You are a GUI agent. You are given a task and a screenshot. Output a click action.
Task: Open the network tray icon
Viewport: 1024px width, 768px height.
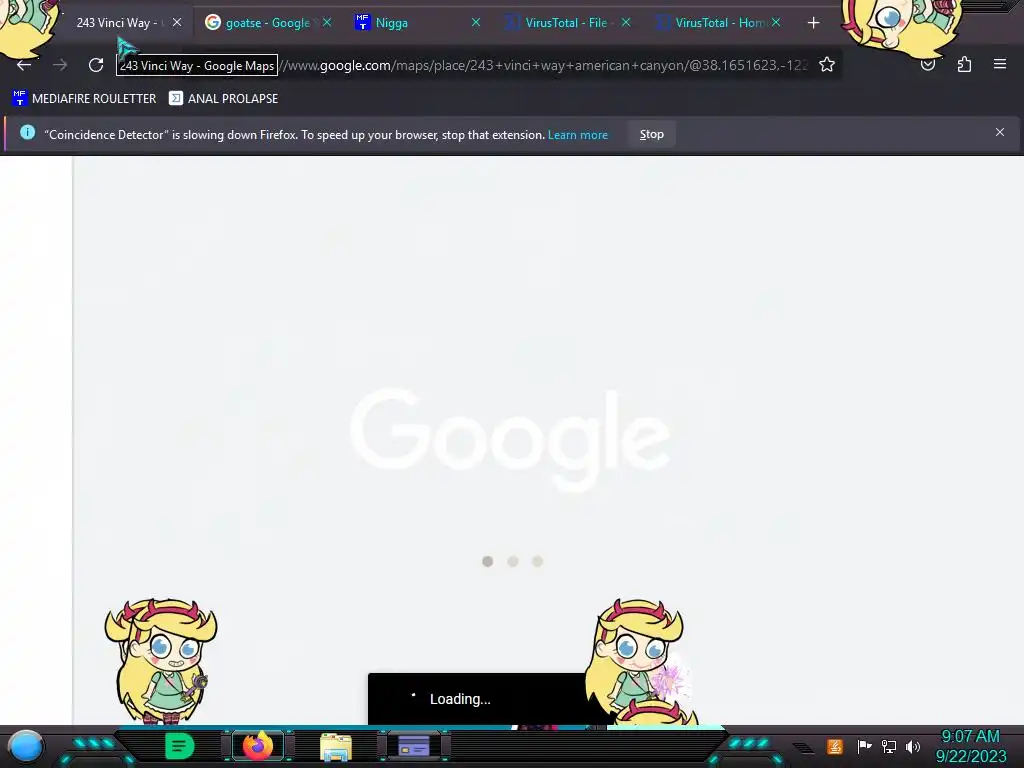889,746
